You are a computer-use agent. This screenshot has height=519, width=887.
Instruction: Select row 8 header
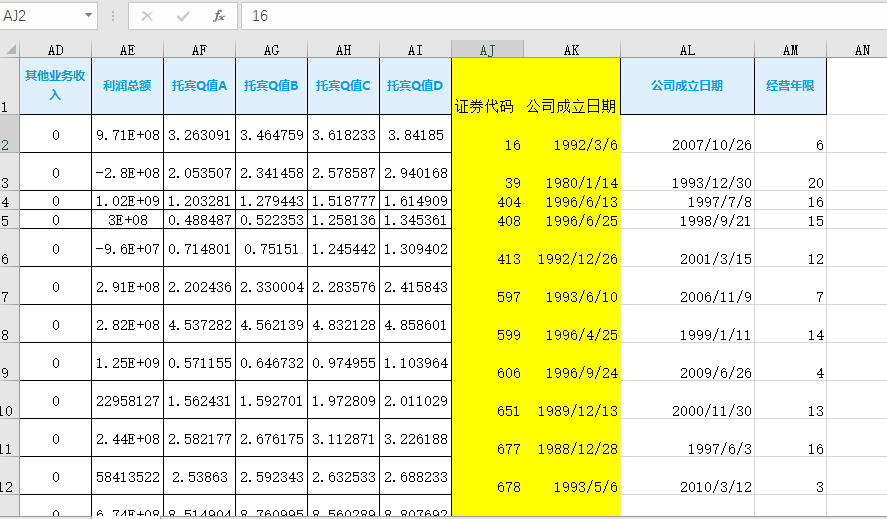point(9,324)
